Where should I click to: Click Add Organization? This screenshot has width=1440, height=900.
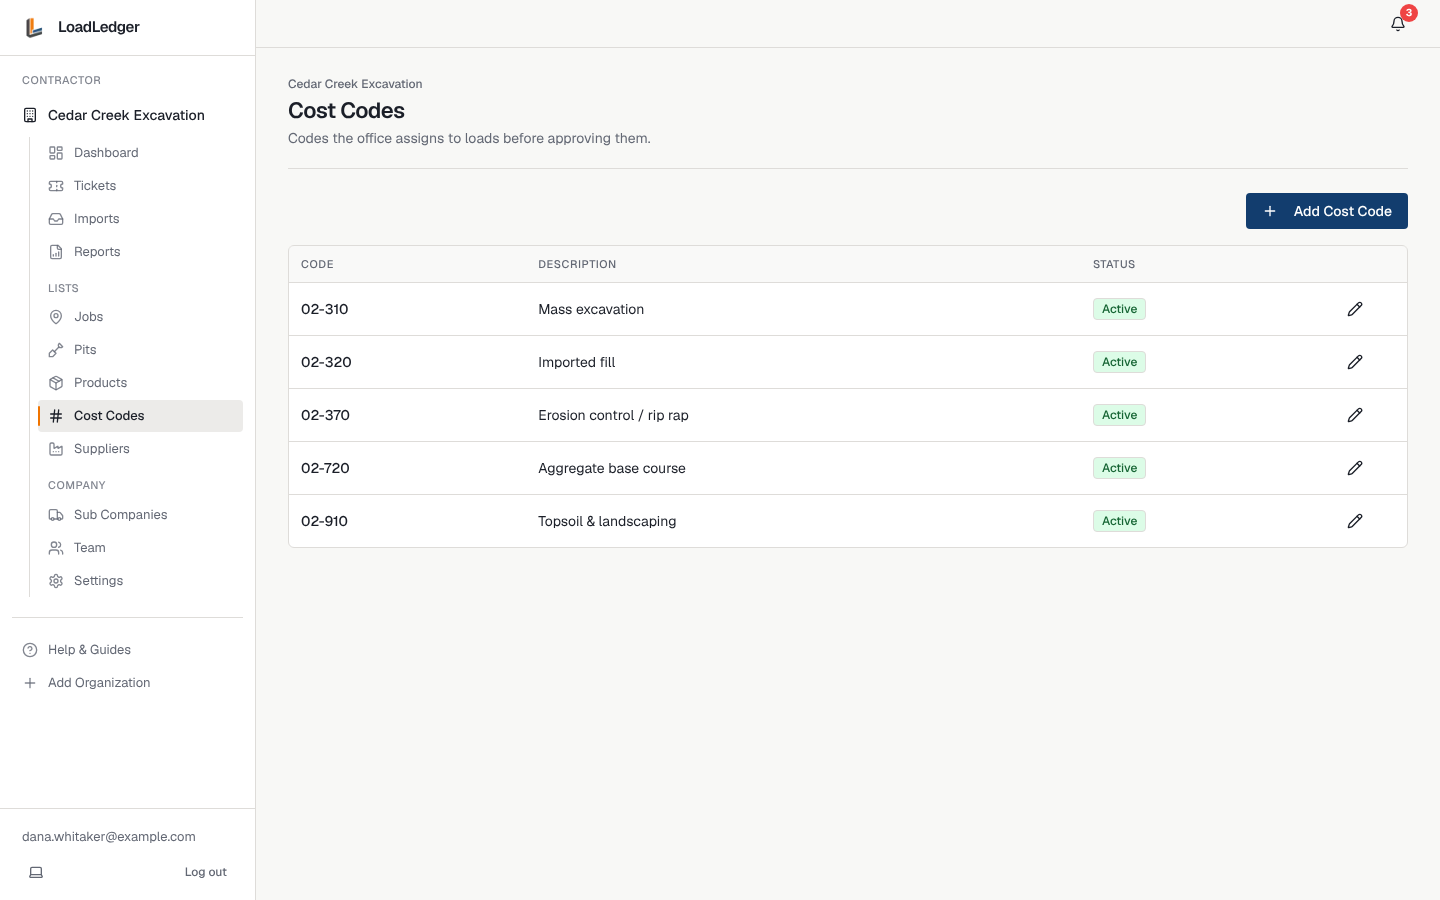click(127, 683)
